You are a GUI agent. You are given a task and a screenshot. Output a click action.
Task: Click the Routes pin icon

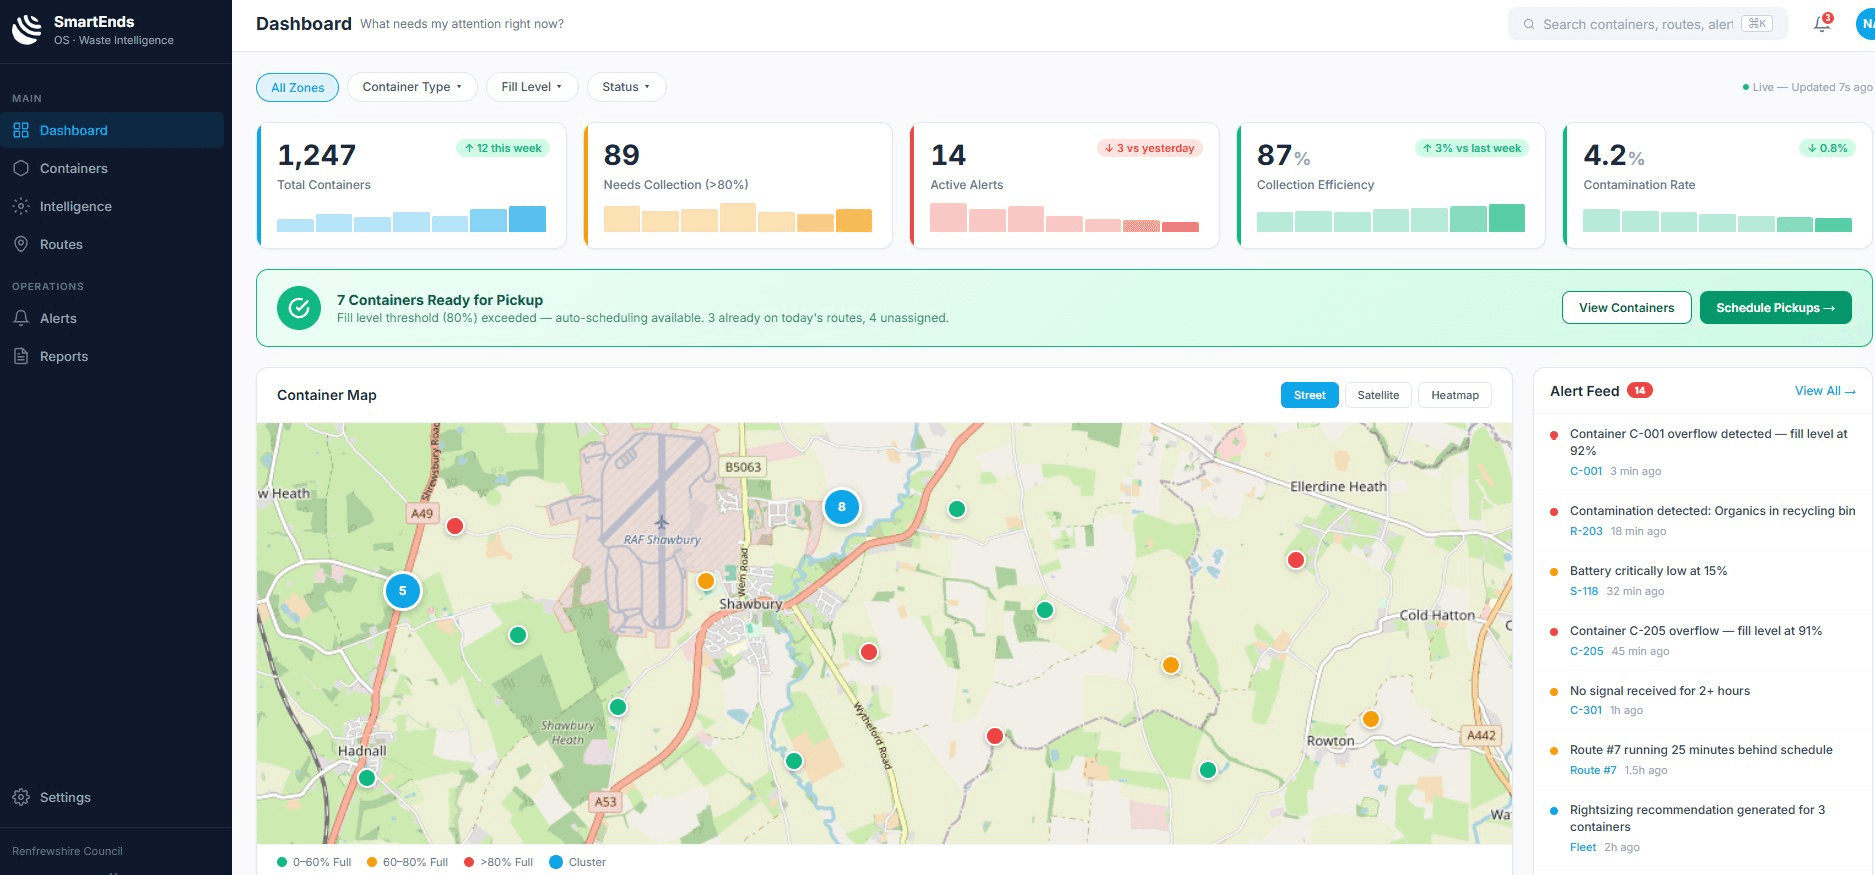(x=21, y=244)
